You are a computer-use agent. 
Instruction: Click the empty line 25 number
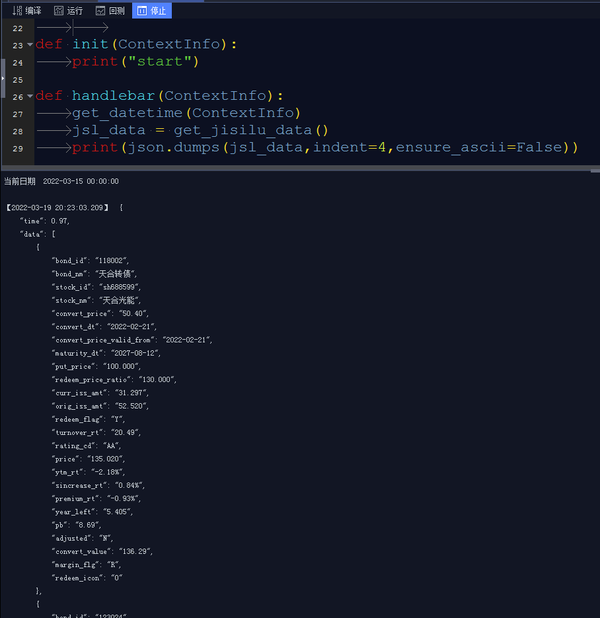pyautogui.click(x=18, y=79)
